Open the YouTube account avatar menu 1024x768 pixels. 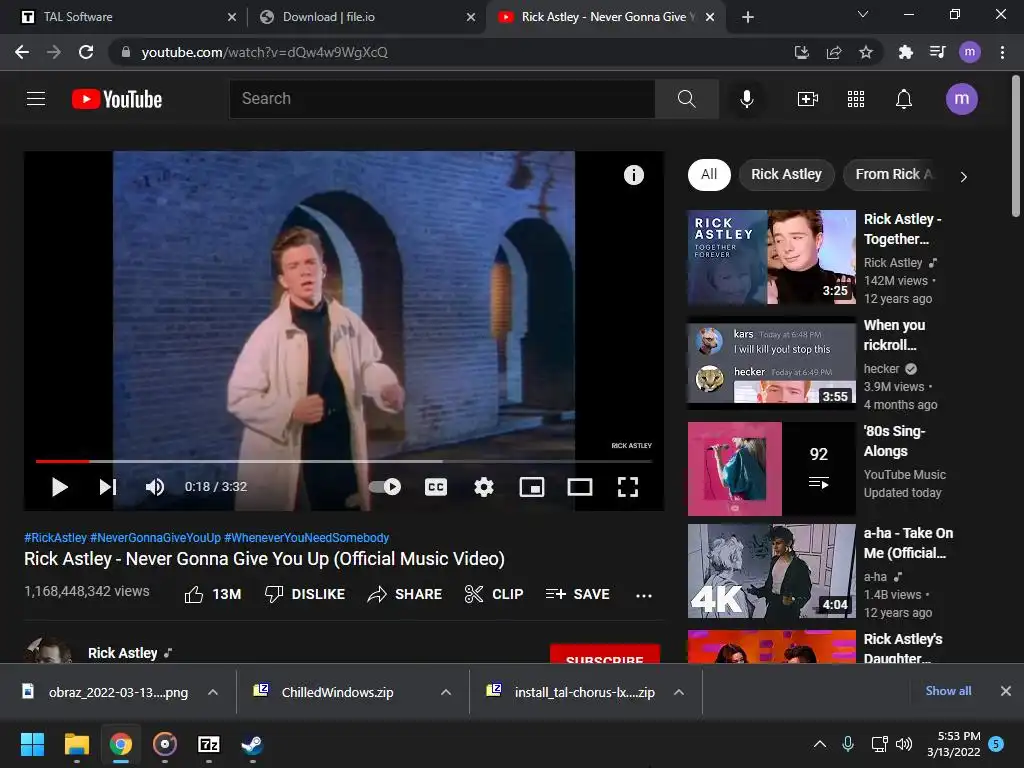[x=961, y=99]
